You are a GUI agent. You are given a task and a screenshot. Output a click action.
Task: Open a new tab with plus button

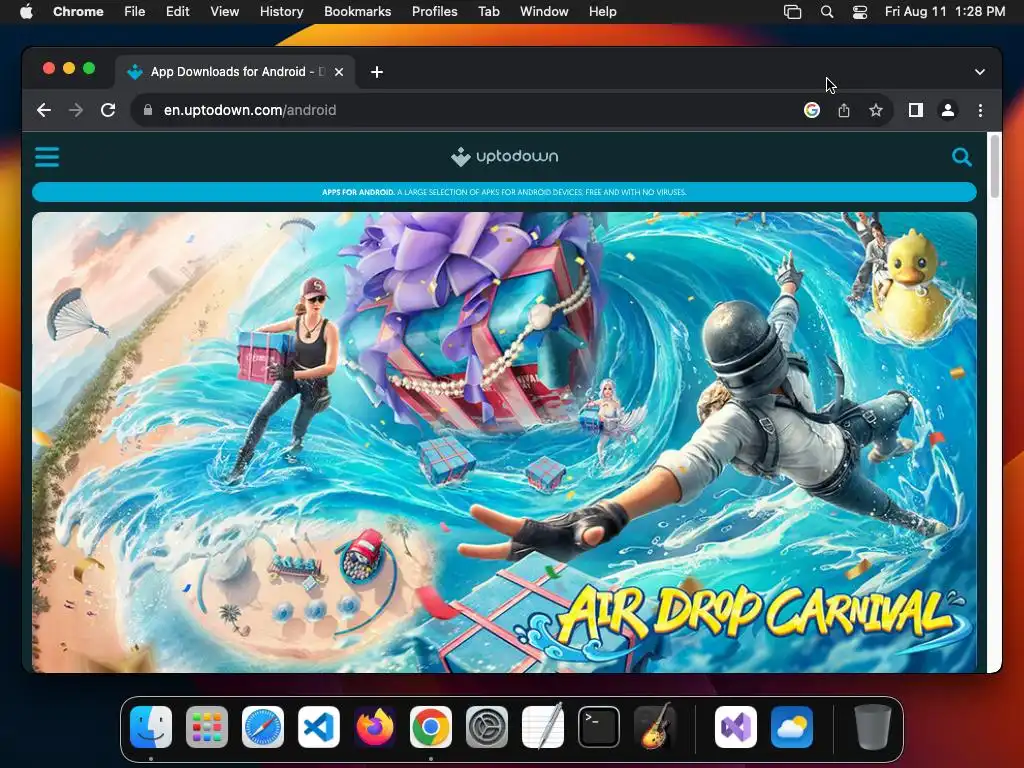377,72
